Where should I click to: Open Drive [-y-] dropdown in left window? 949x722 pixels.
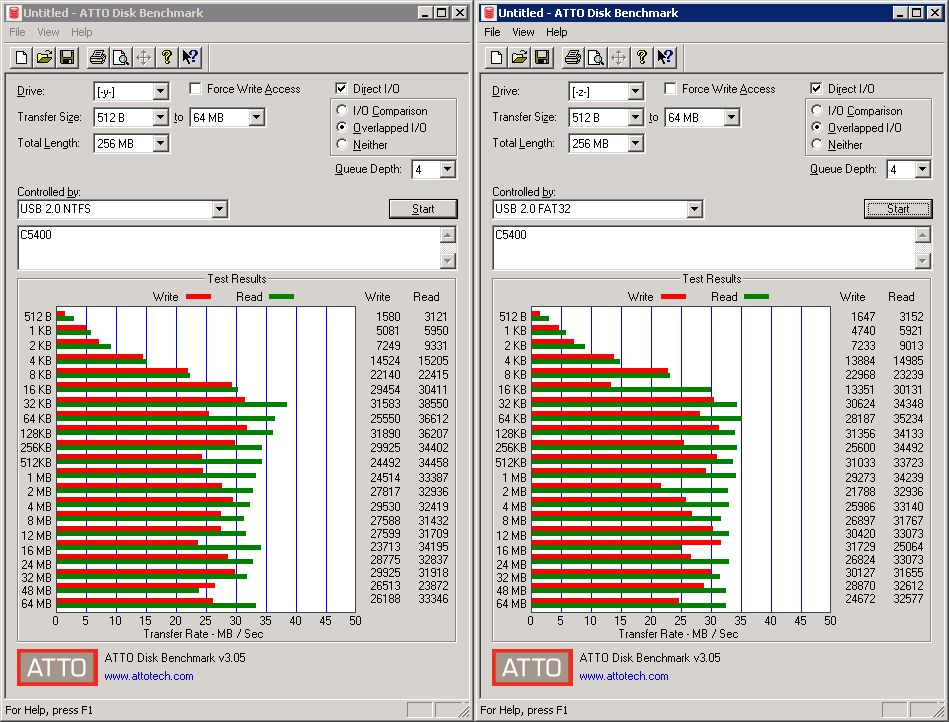coord(160,91)
